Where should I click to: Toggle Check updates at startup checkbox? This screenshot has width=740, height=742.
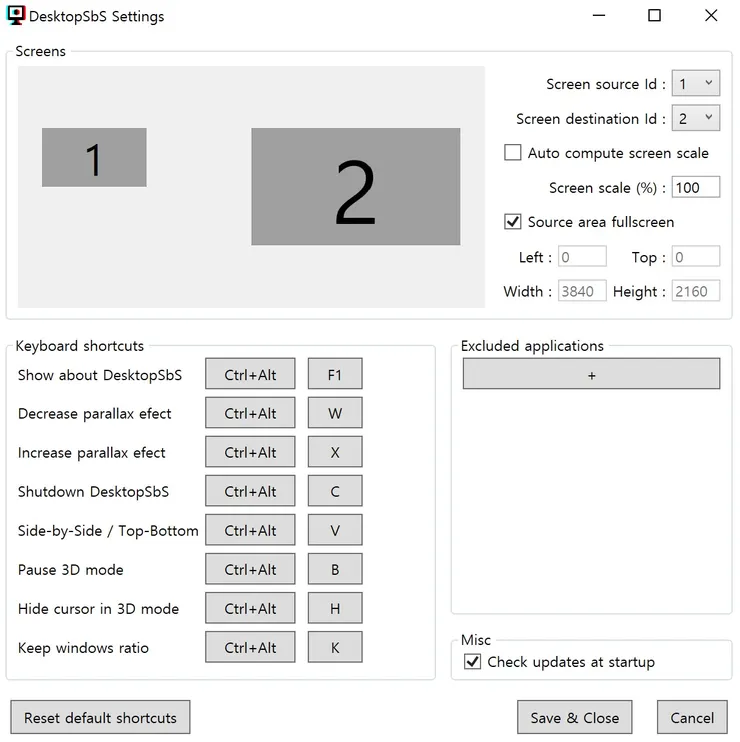pyautogui.click(x=472, y=661)
